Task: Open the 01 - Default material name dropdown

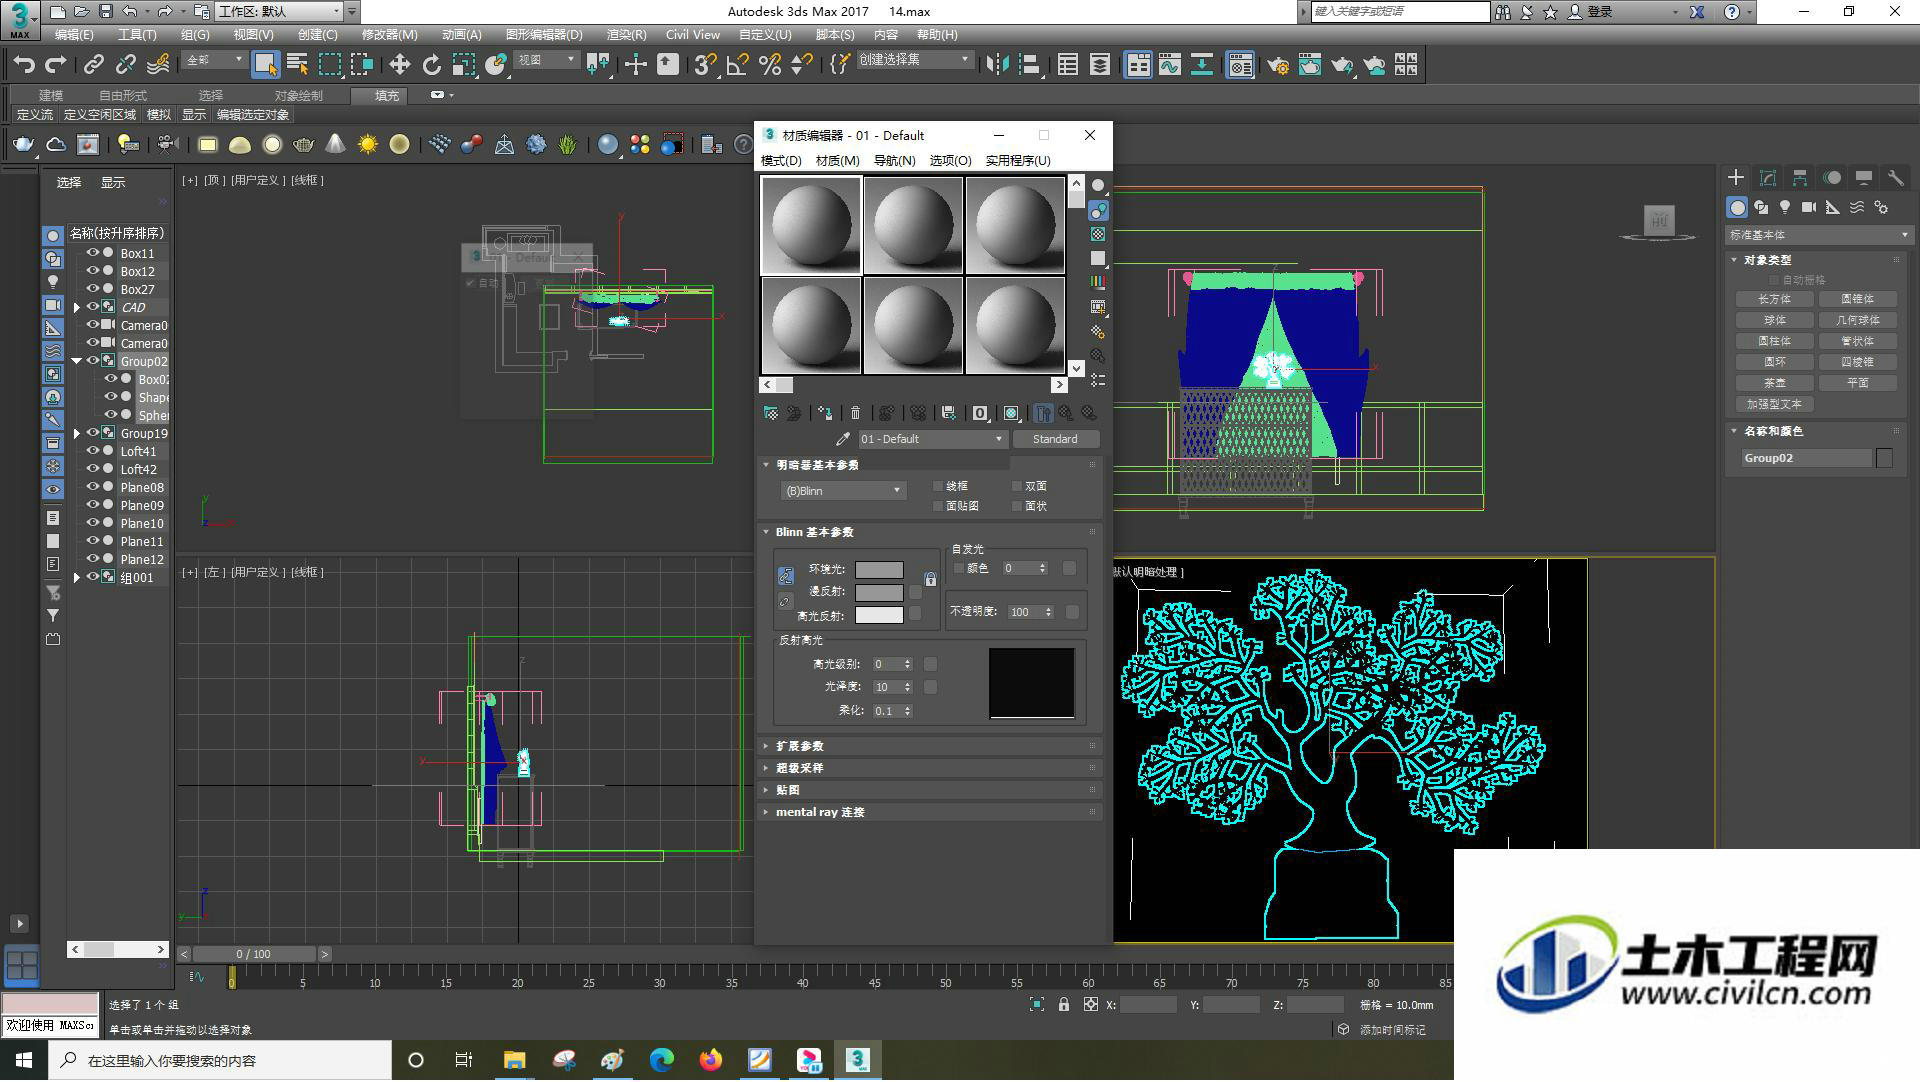Action: tap(932, 439)
